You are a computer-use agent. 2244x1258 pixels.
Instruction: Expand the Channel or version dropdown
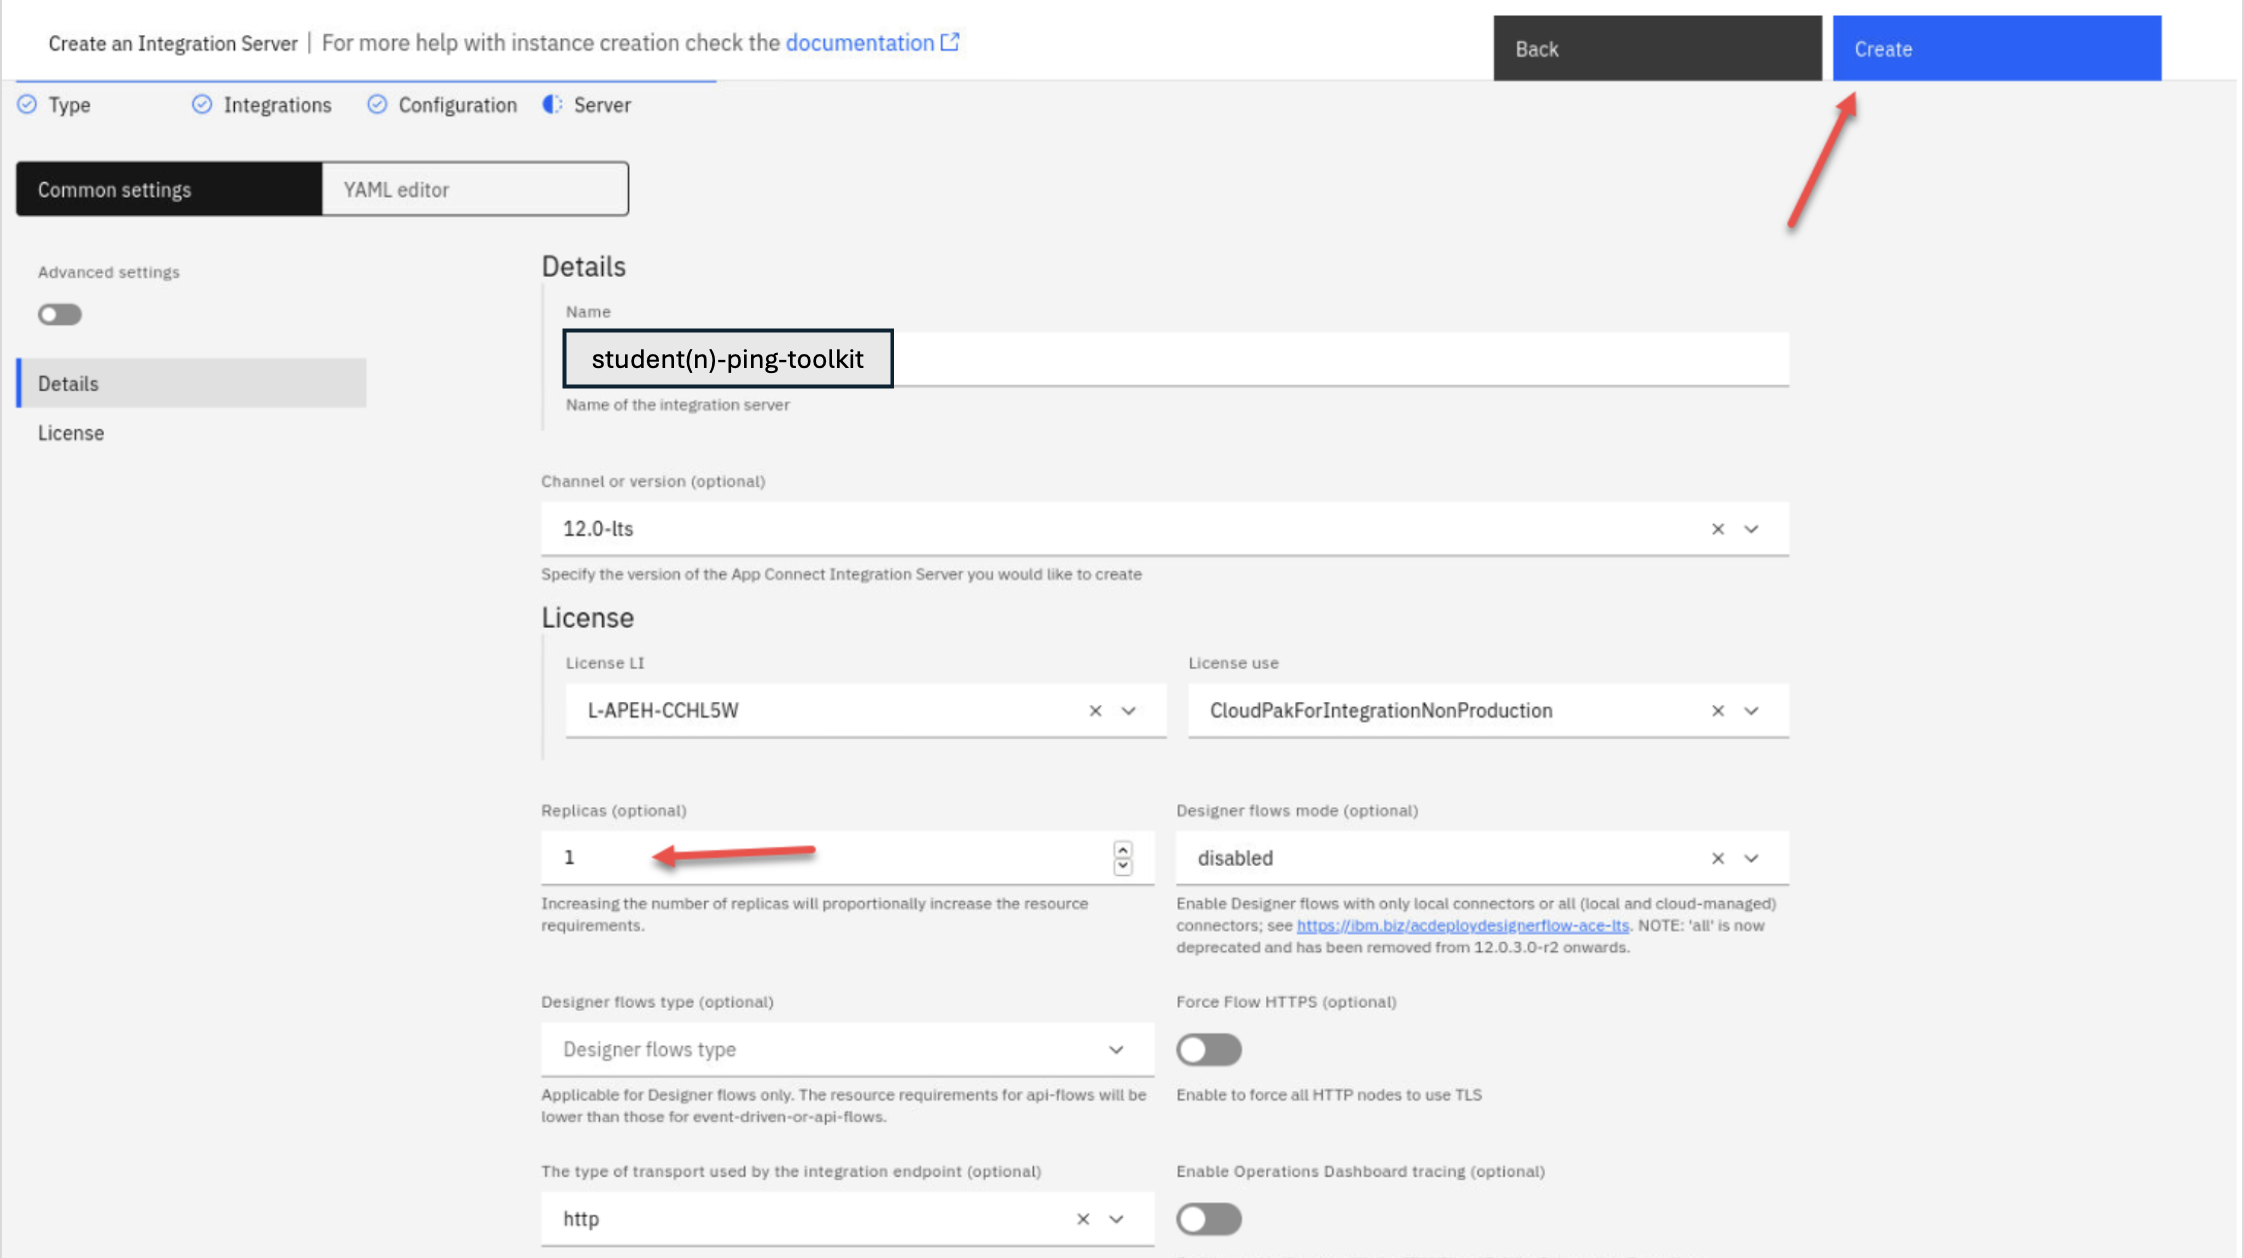tap(1751, 529)
